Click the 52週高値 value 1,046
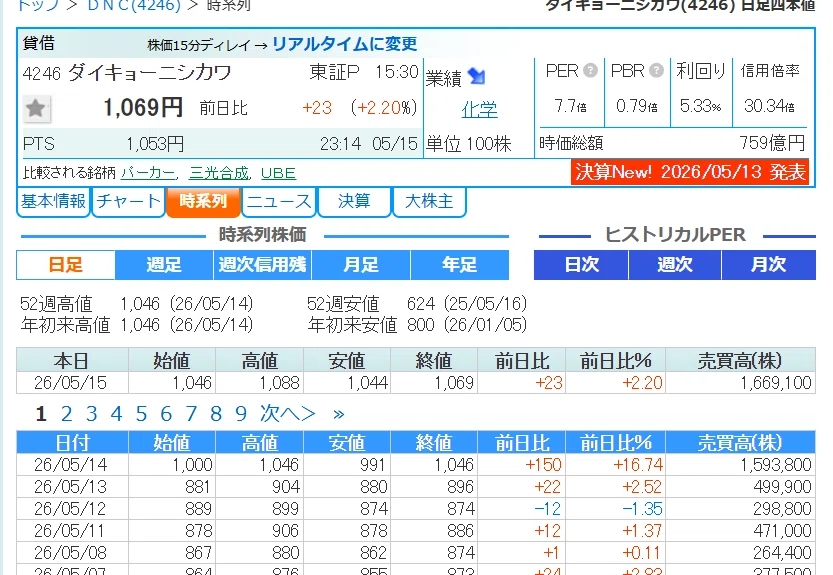Screen dimensions: 833x575 (x=140, y=304)
